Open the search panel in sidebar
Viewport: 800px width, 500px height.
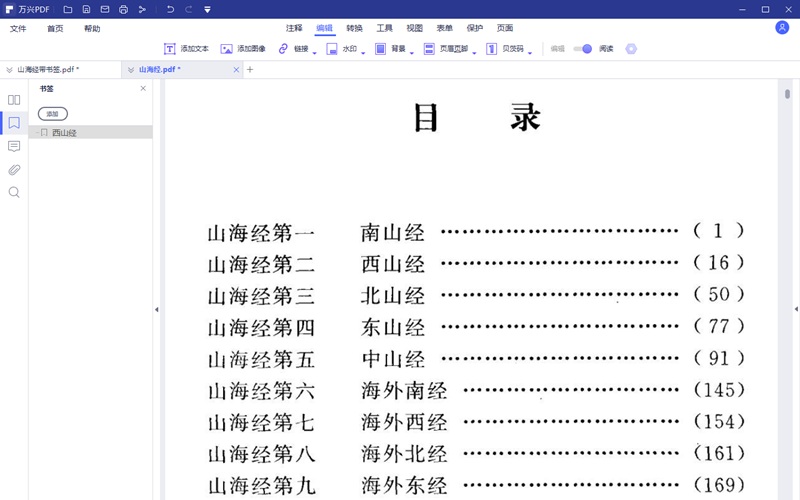(x=14, y=192)
